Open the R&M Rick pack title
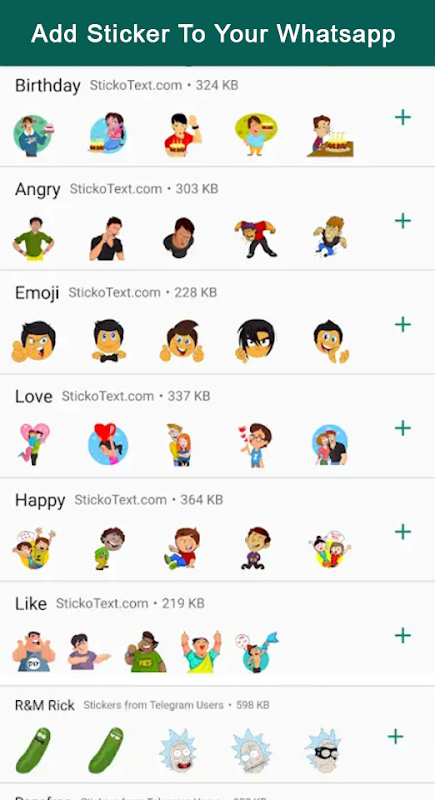The image size is (435, 800). tap(45, 705)
